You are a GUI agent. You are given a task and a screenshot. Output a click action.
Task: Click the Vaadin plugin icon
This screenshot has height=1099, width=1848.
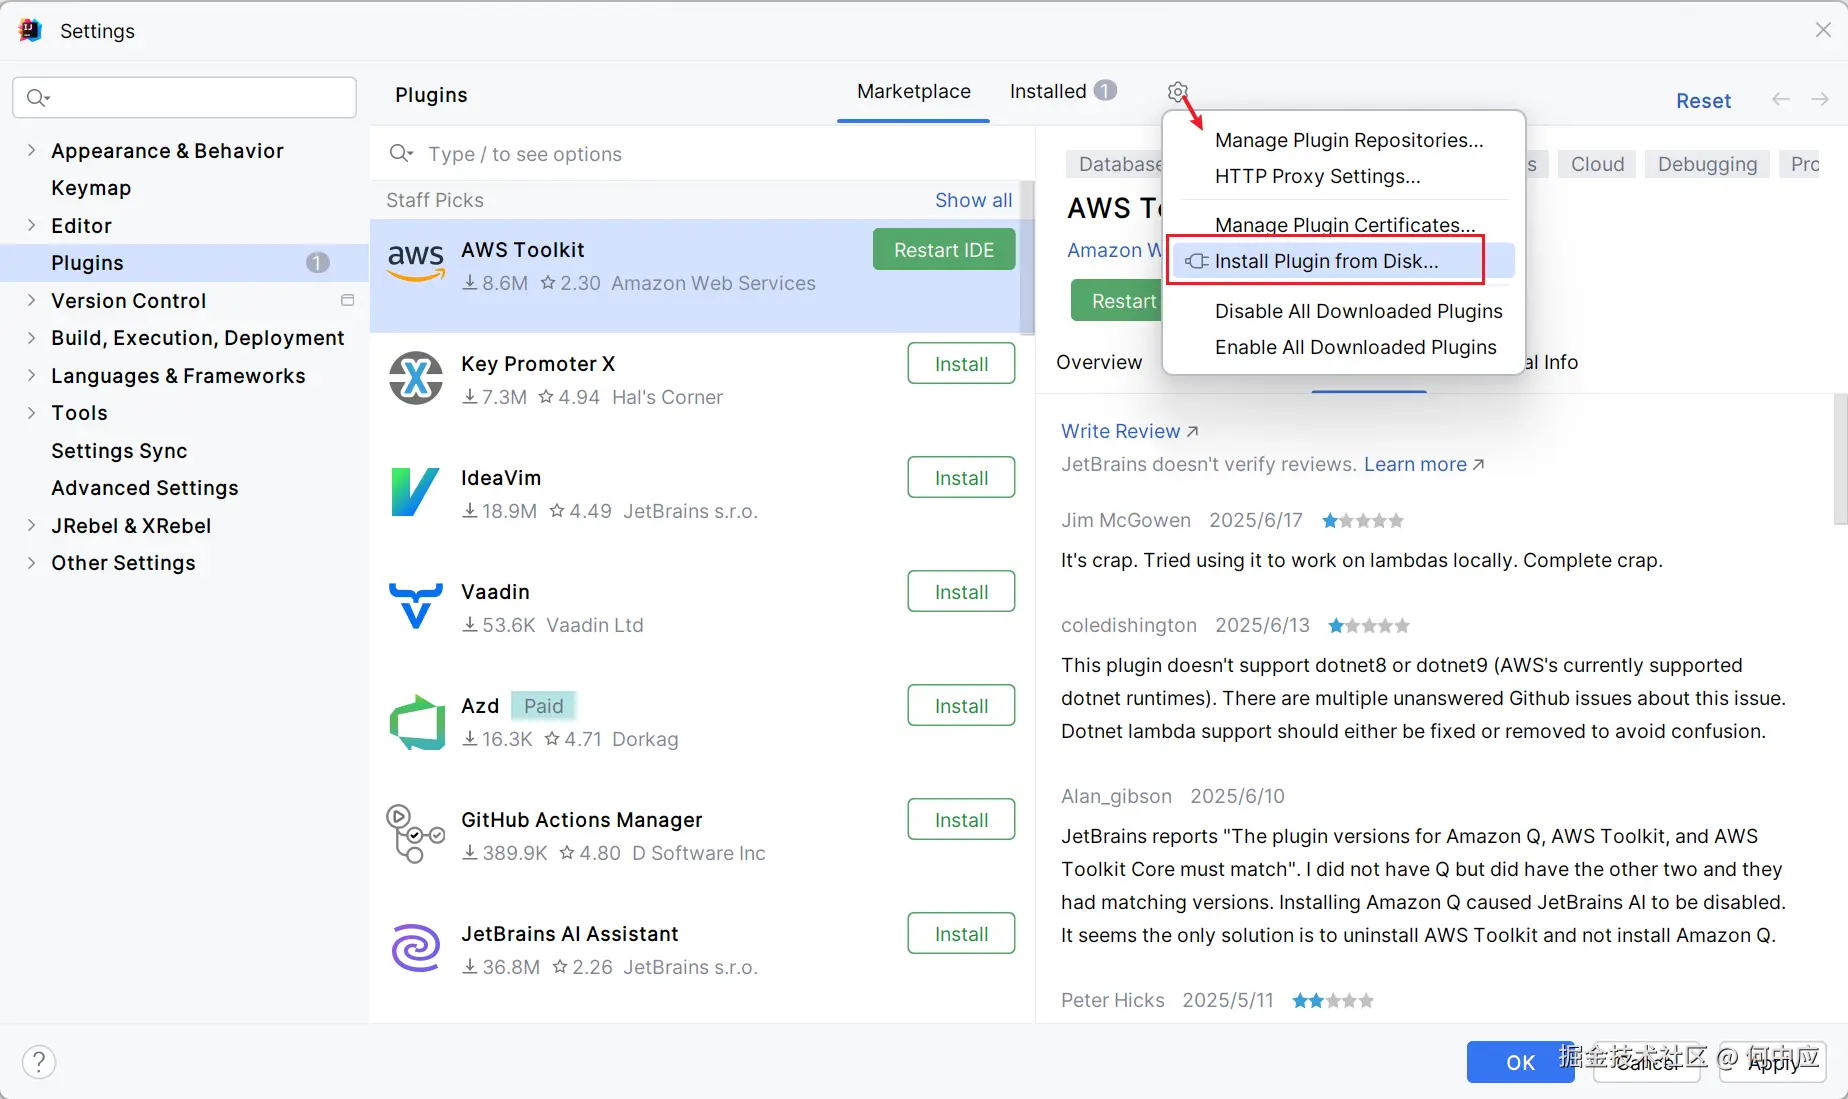coord(415,606)
